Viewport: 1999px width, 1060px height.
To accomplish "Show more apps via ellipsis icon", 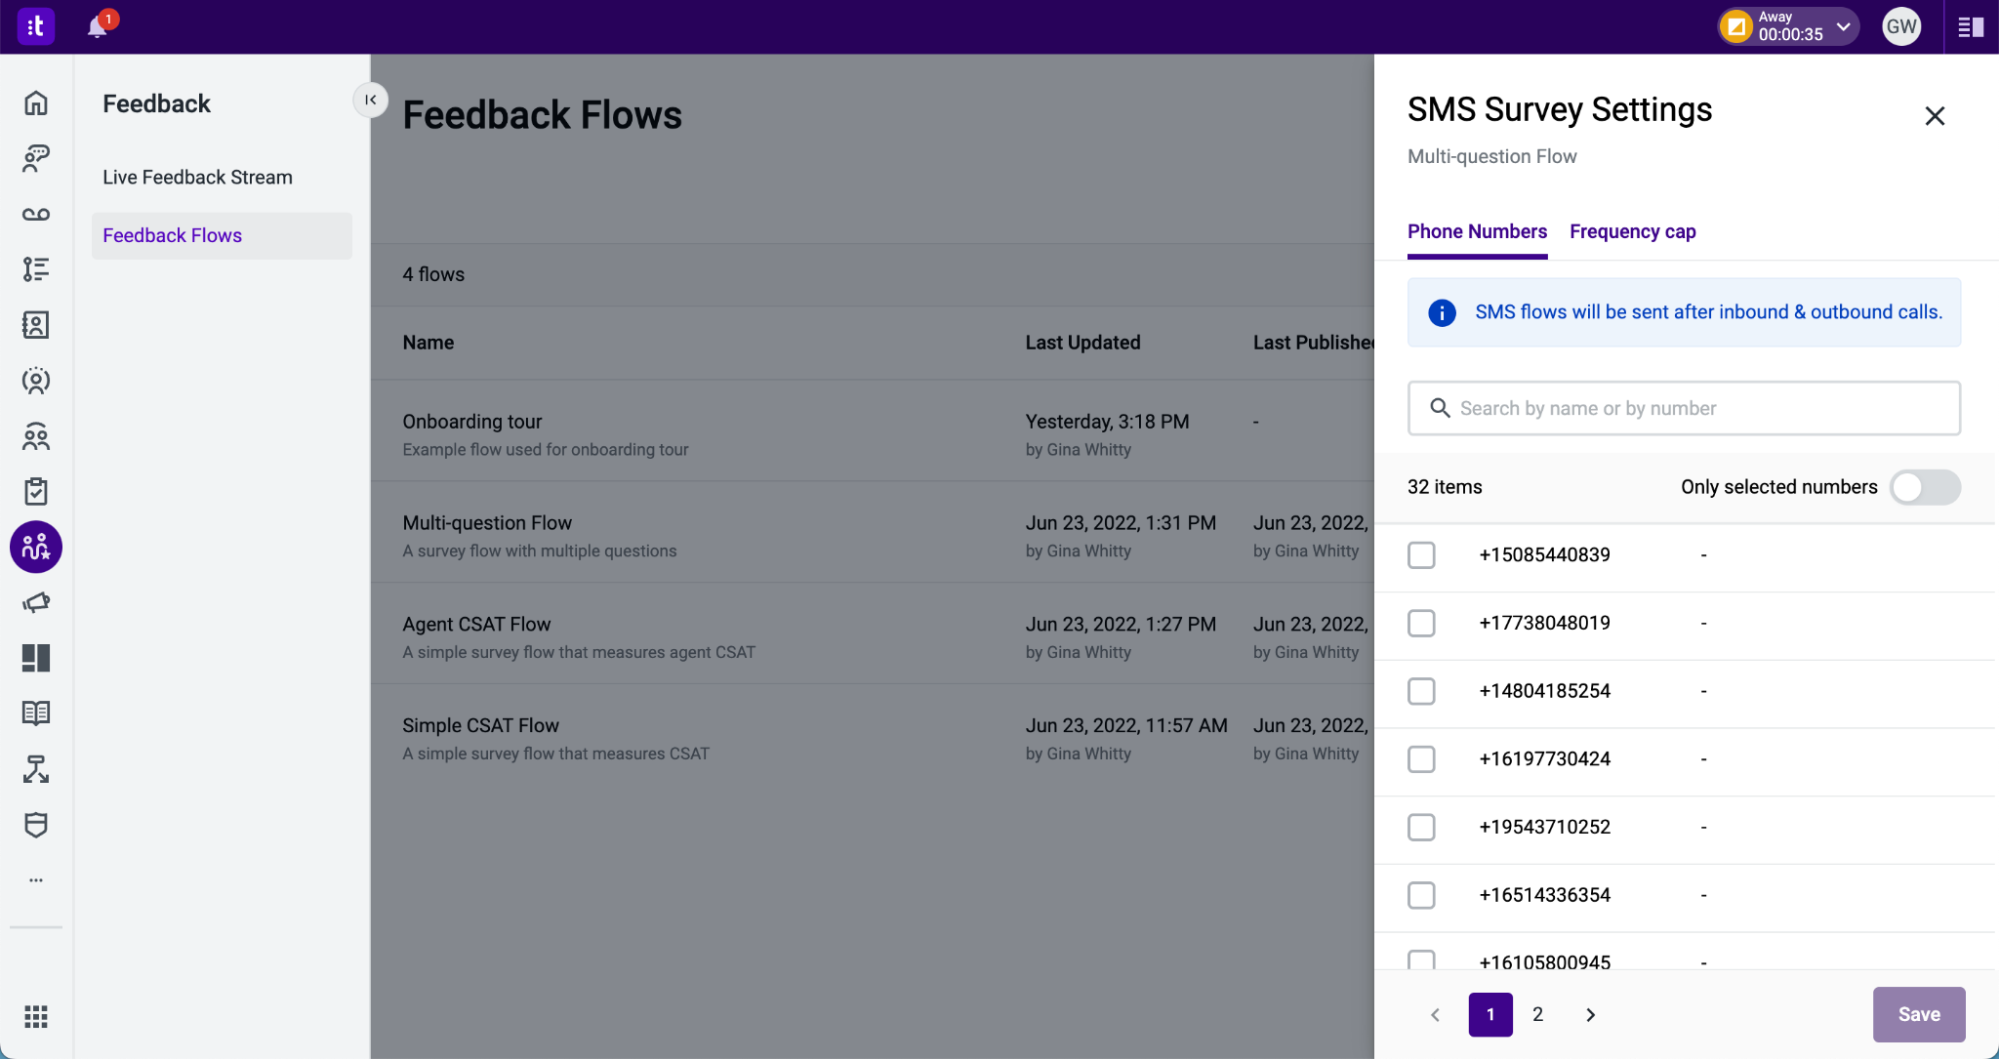I will point(36,880).
